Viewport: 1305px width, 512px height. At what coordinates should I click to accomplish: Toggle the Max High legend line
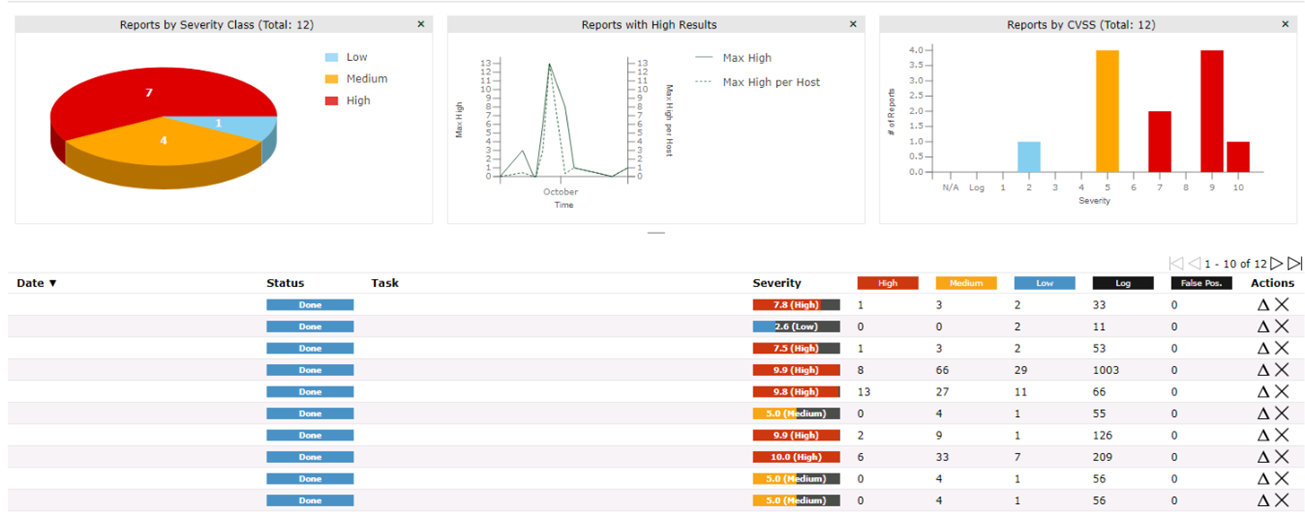point(734,58)
